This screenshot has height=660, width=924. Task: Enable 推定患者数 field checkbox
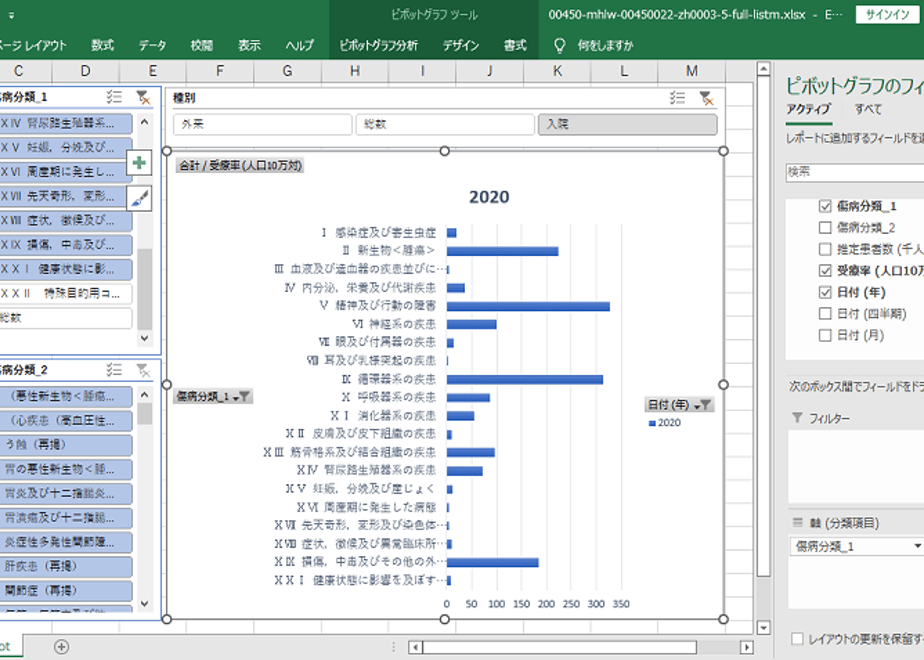tap(825, 249)
